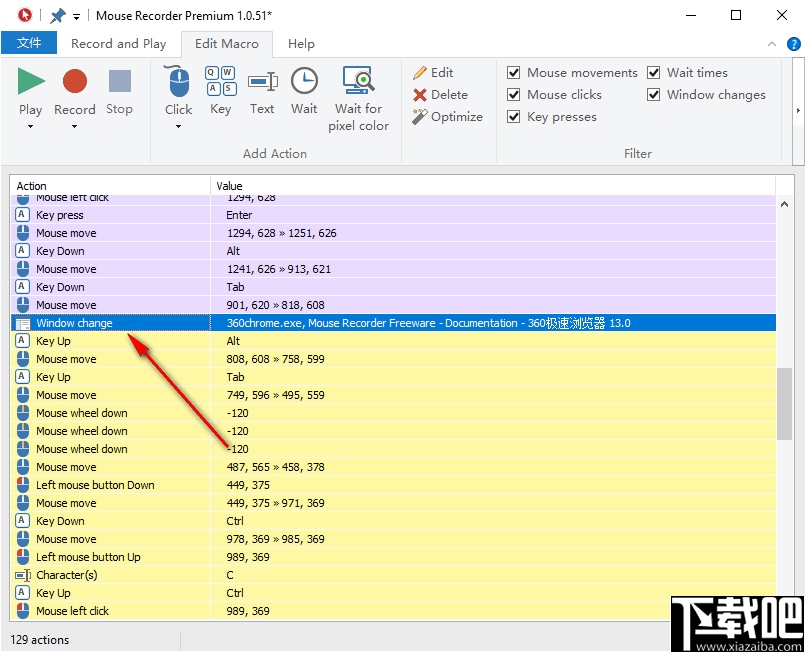806x652 pixels.
Task: Start recording with the red Record icon
Action: tap(75, 81)
